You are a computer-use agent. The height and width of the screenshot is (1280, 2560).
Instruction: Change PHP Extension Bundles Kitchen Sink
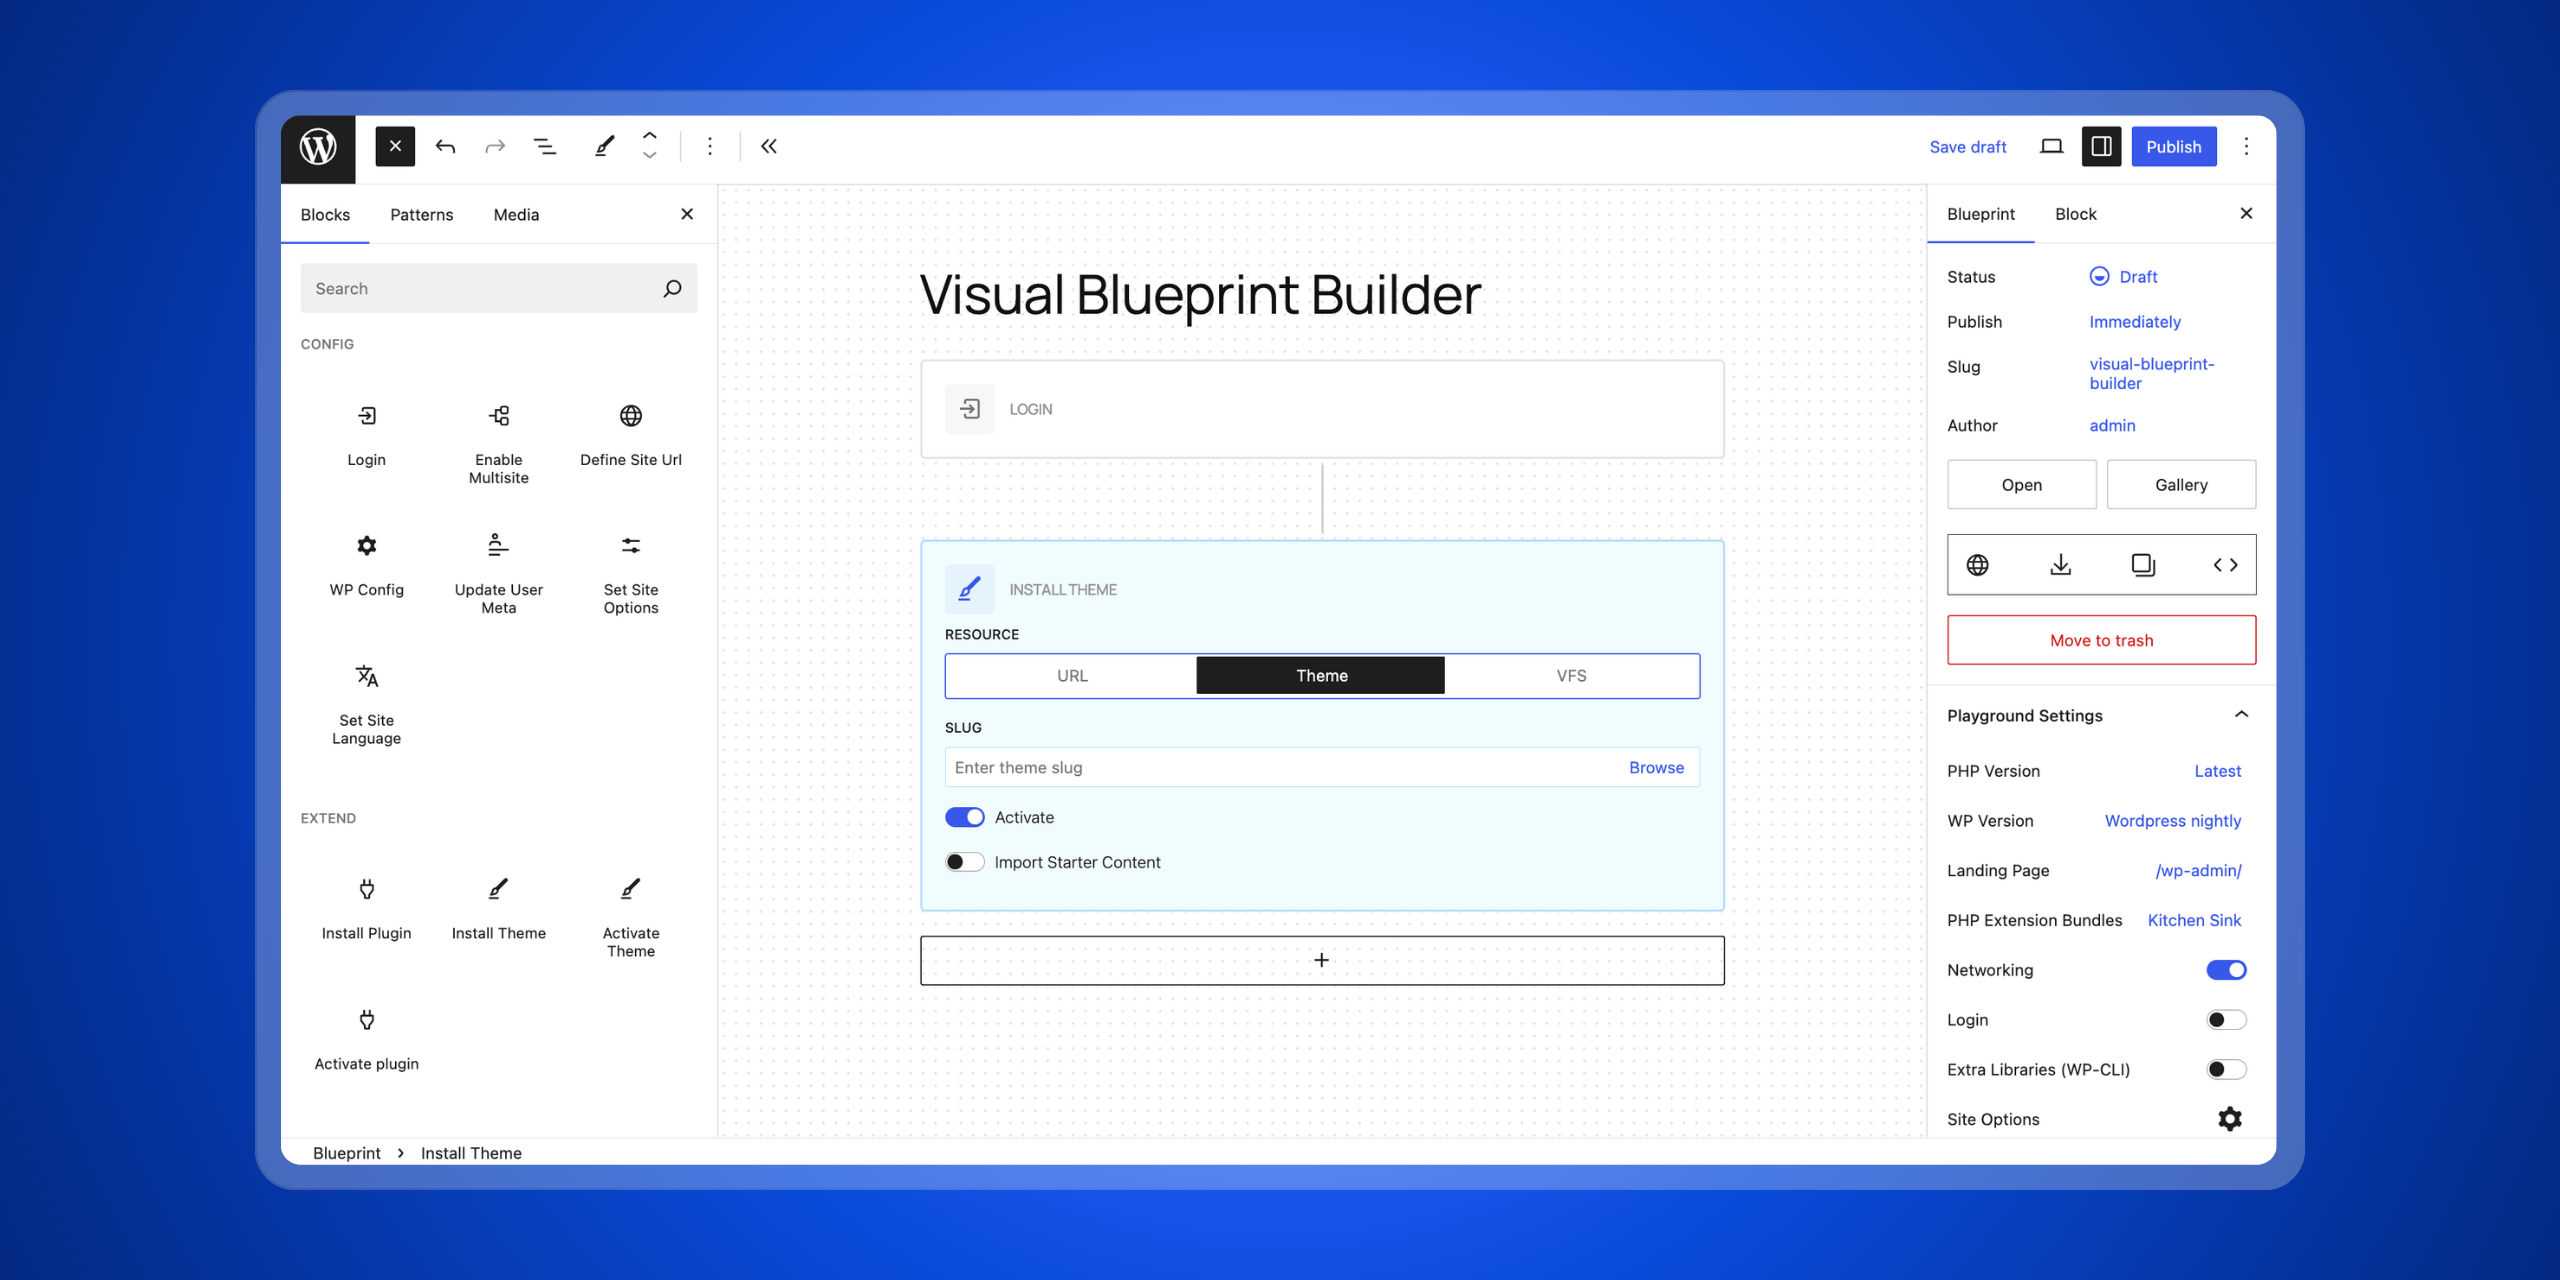point(2194,920)
